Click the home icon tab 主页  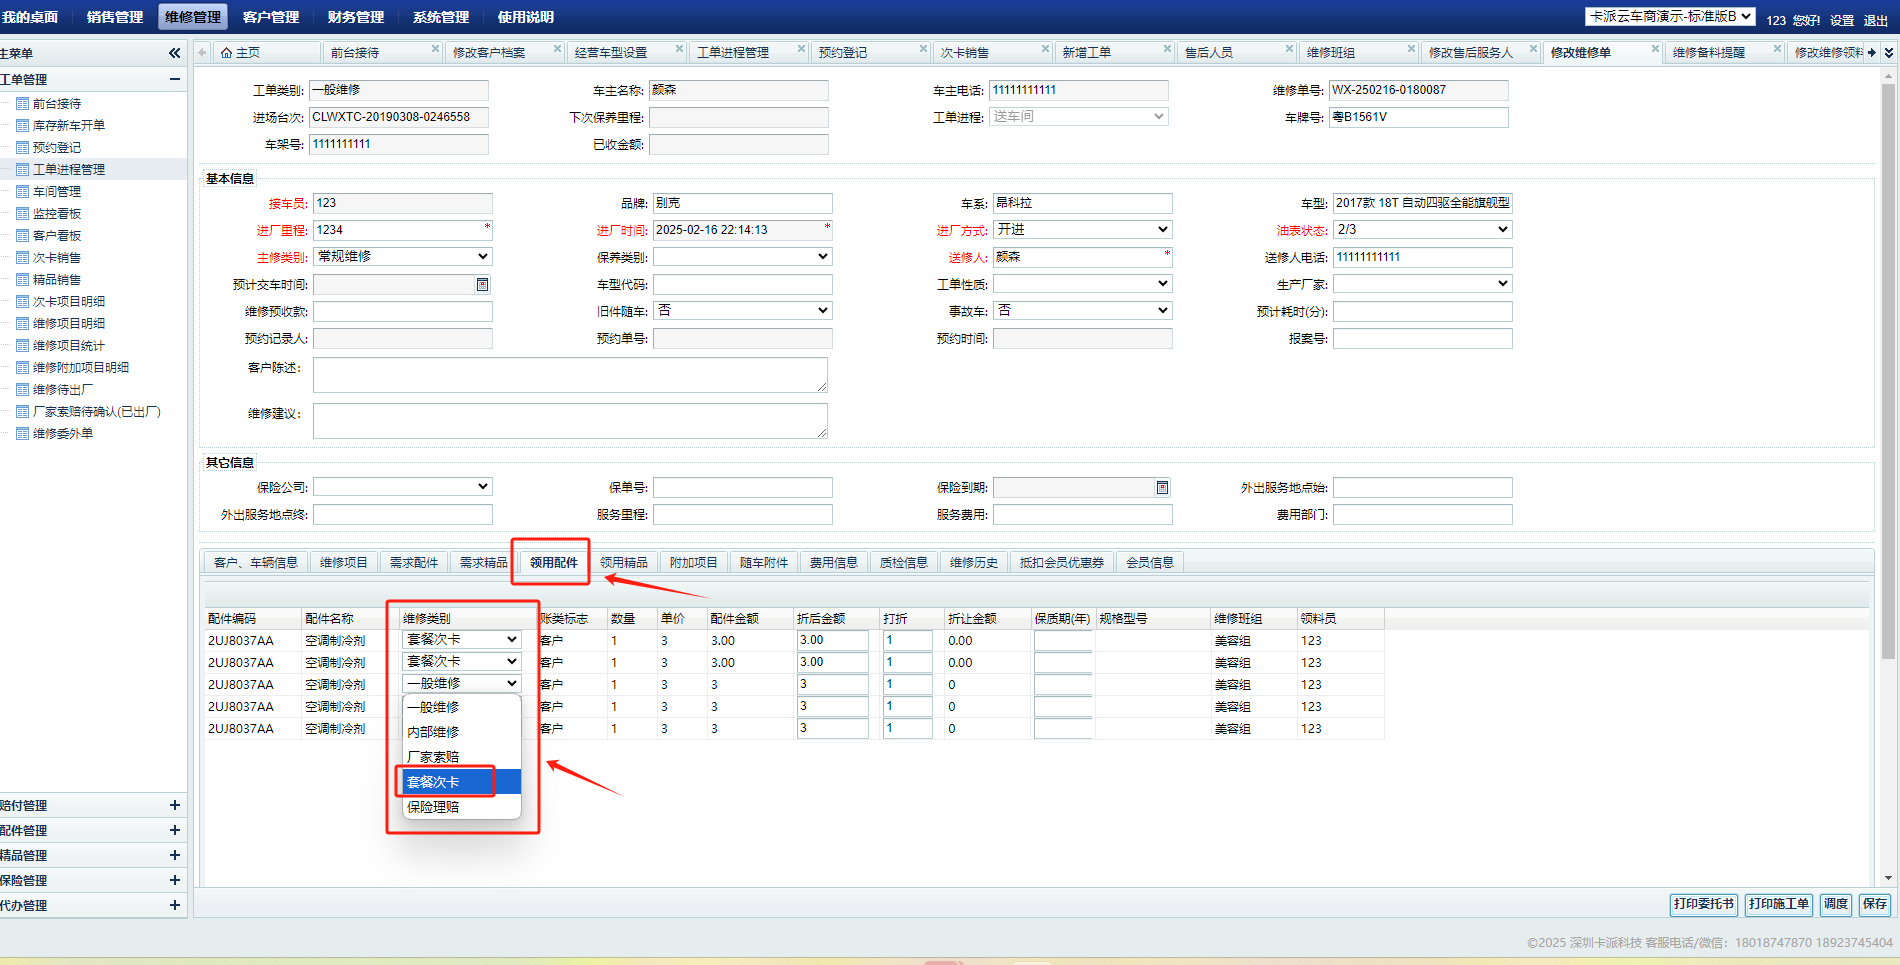(240, 53)
